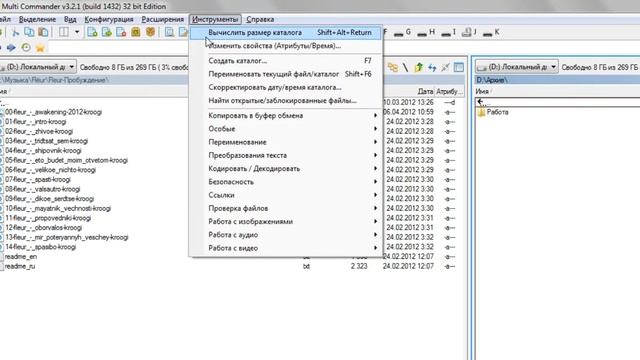
Task: Expand 'Преобразования текста' submenu
Action: pyautogui.click(x=286, y=156)
